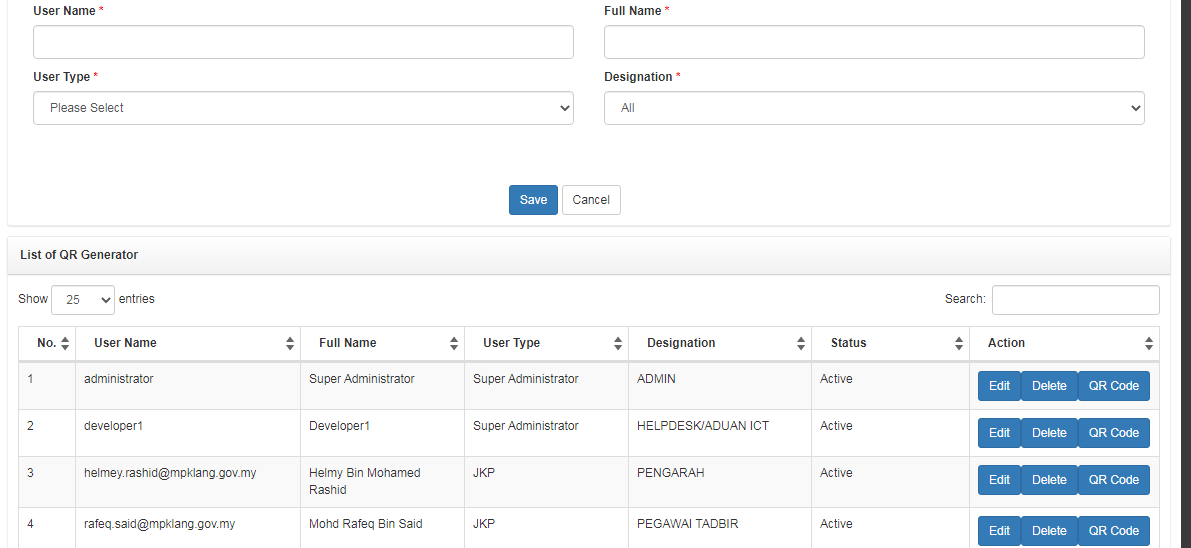Sort by Full Name column arrows
This screenshot has width=1191, height=548.
click(x=454, y=343)
